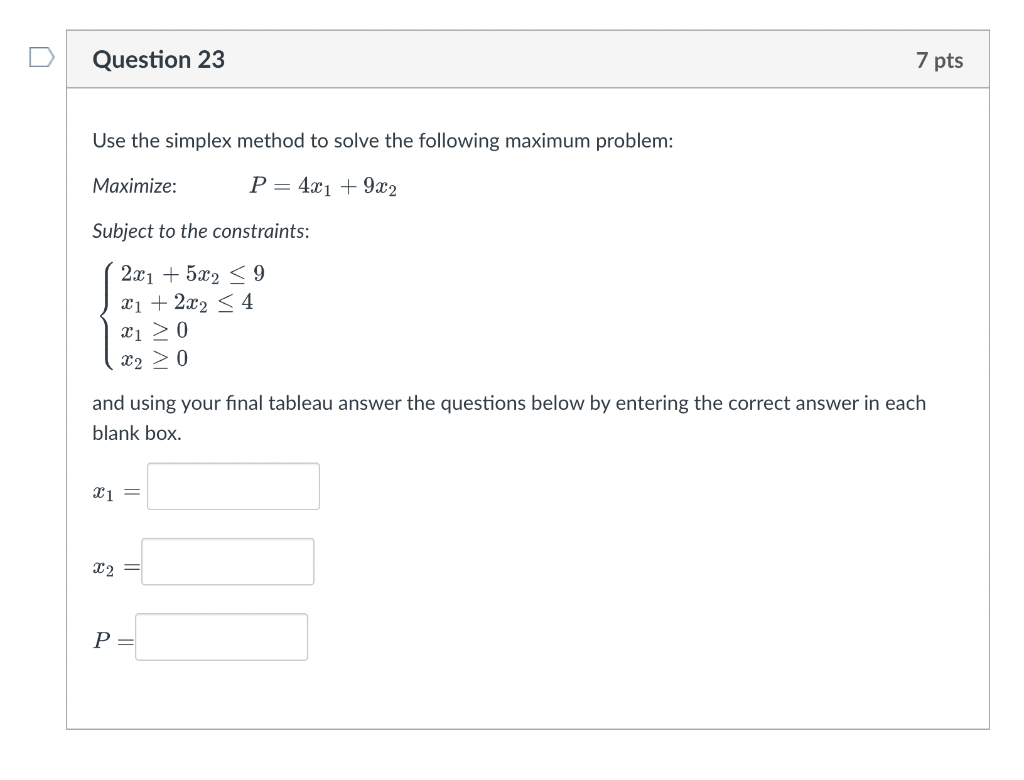Click the constraint x1 + 2x2 ≤ 4
1024x780 pixels.
point(187,303)
